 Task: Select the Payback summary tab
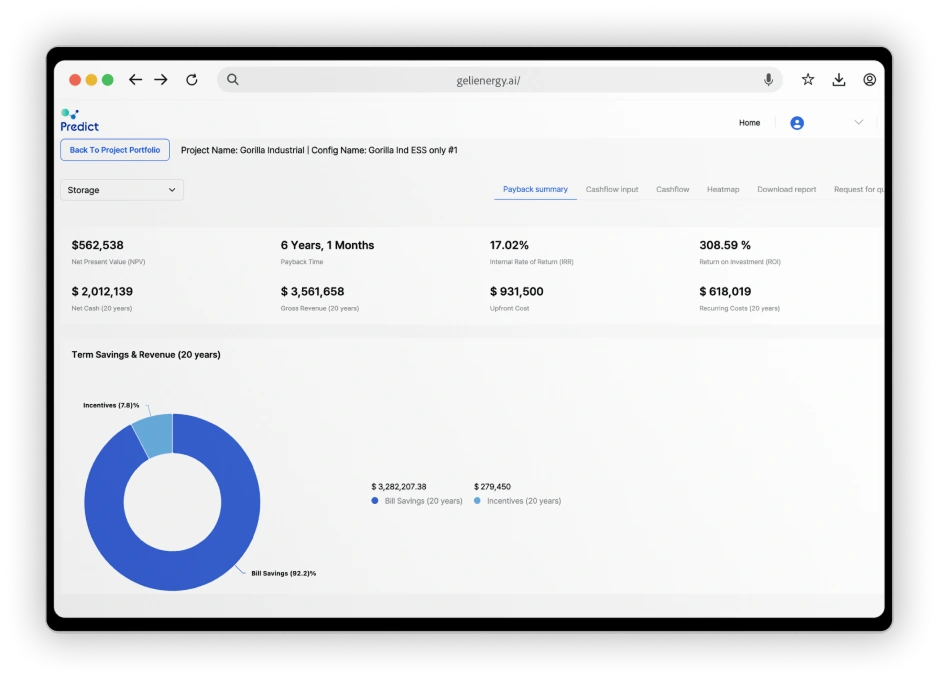point(535,189)
